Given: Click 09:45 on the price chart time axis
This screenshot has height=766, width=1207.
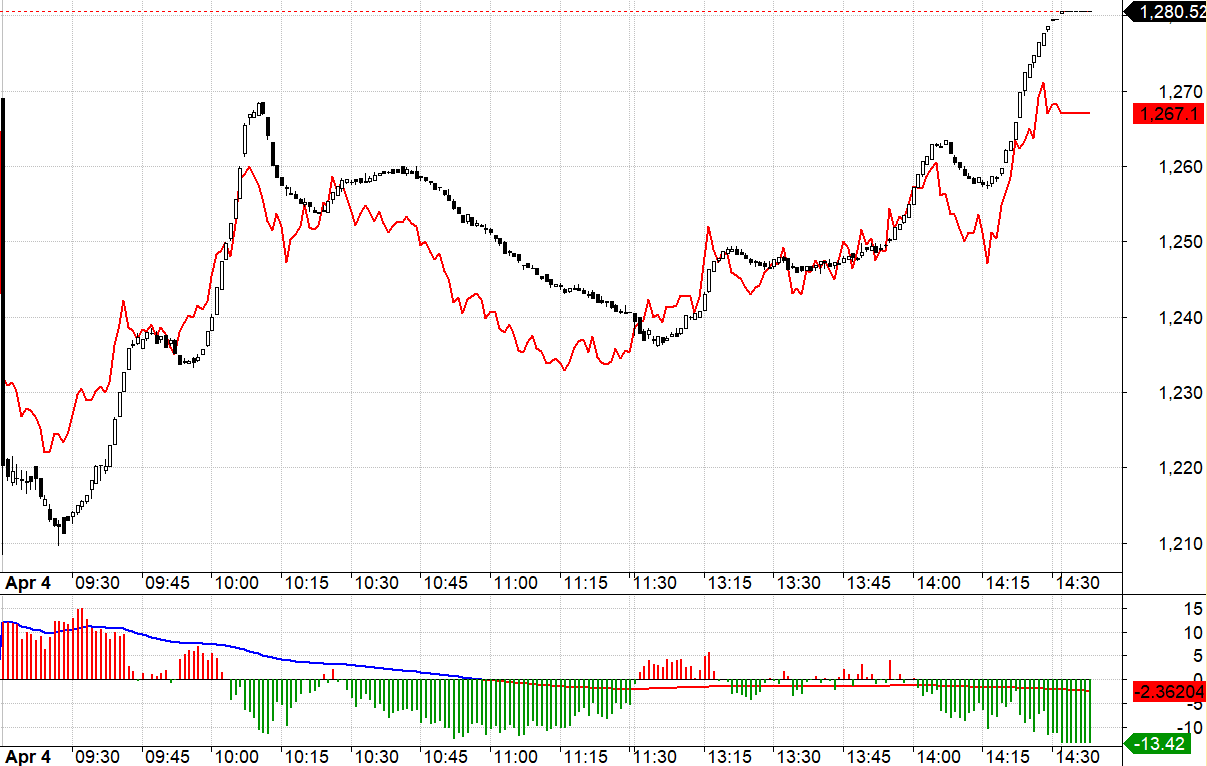Looking at the screenshot, I should point(166,583).
